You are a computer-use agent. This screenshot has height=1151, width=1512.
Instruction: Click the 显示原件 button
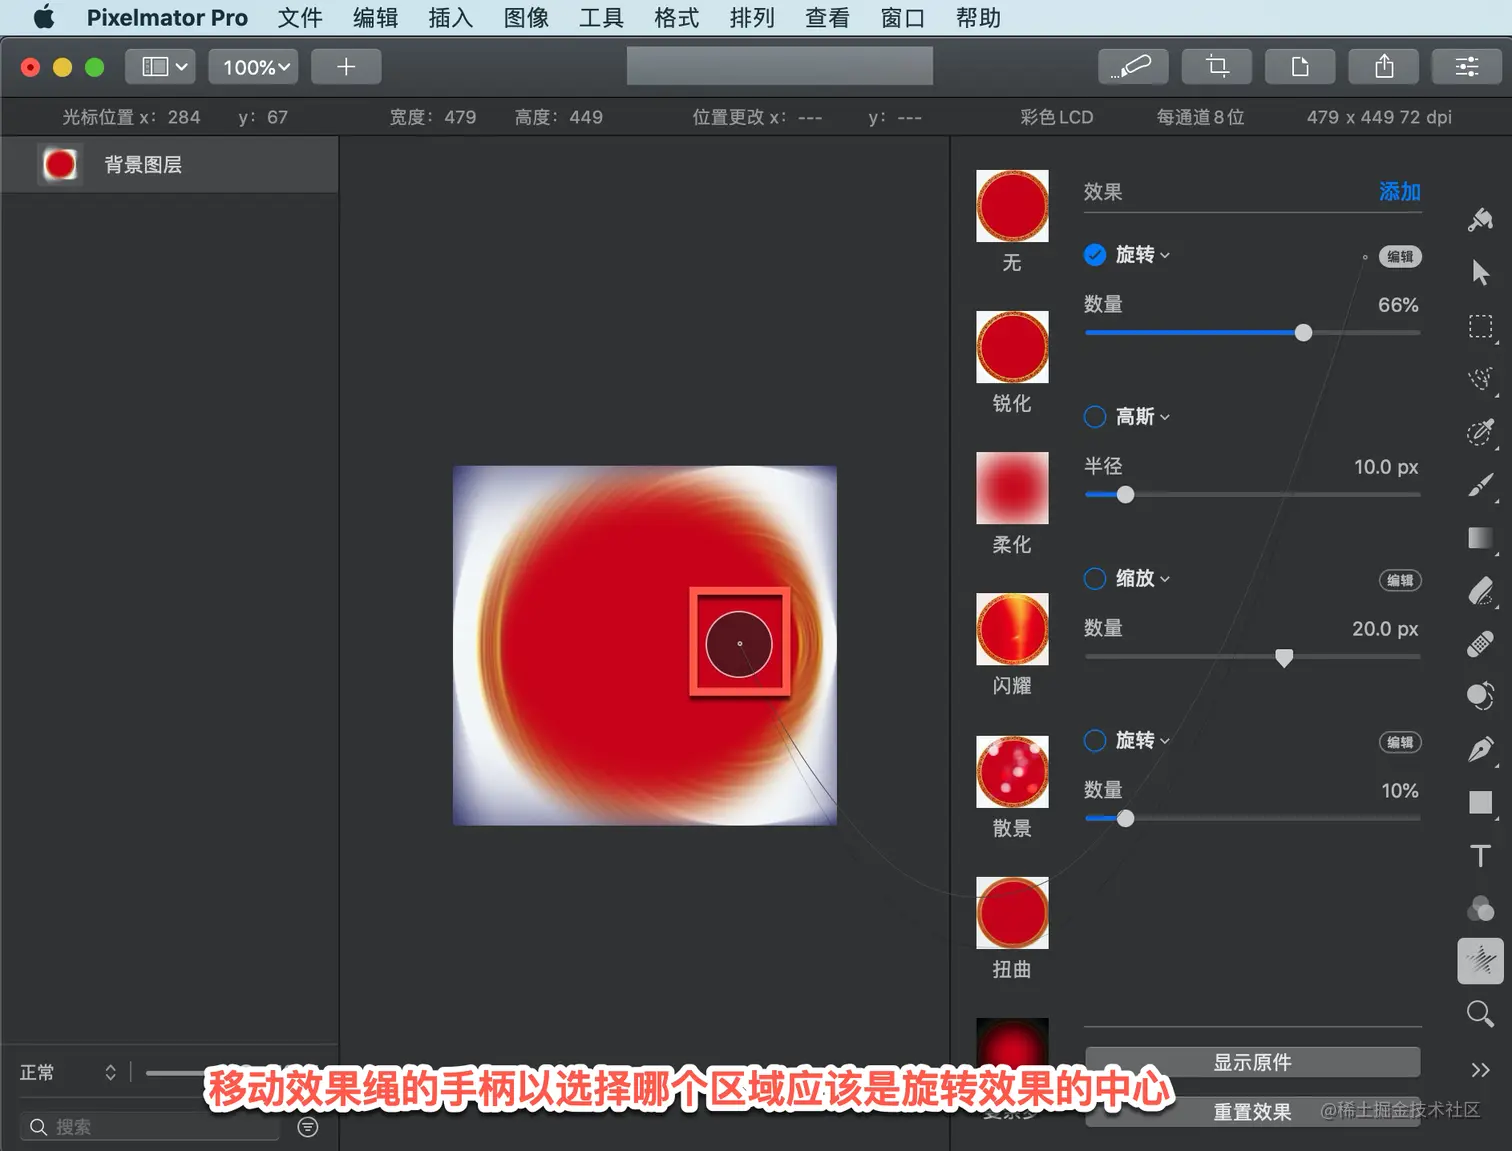[1253, 1062]
